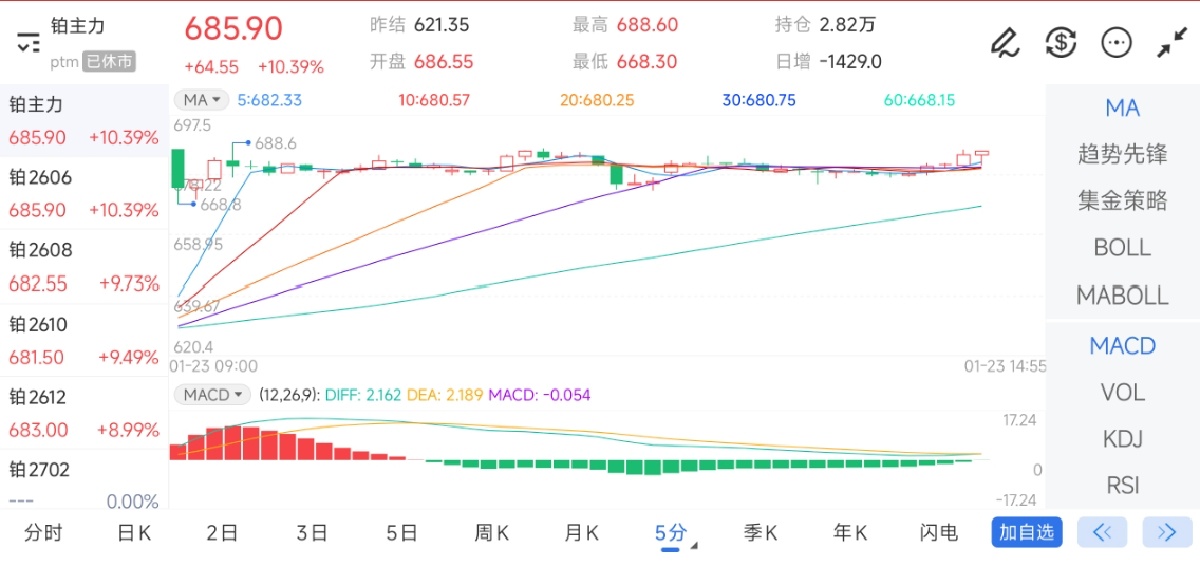Click the 加自选 add-to-watchlist button
The height and width of the screenshot is (570, 1200).
tap(1027, 532)
